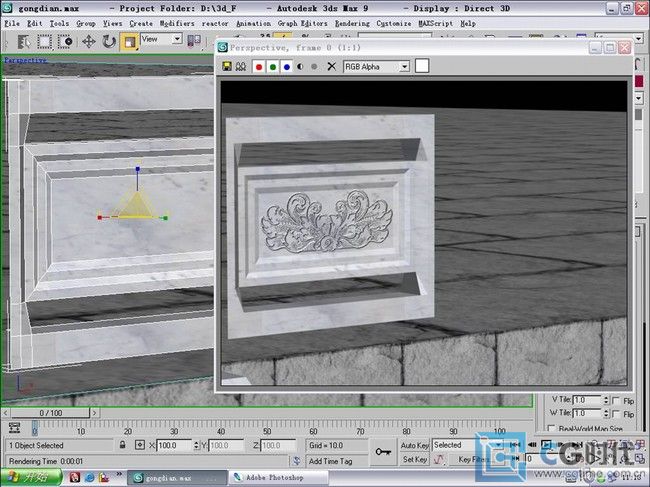Toggle the Window/Crossing selection icon

pyautogui.click(x=65, y=42)
